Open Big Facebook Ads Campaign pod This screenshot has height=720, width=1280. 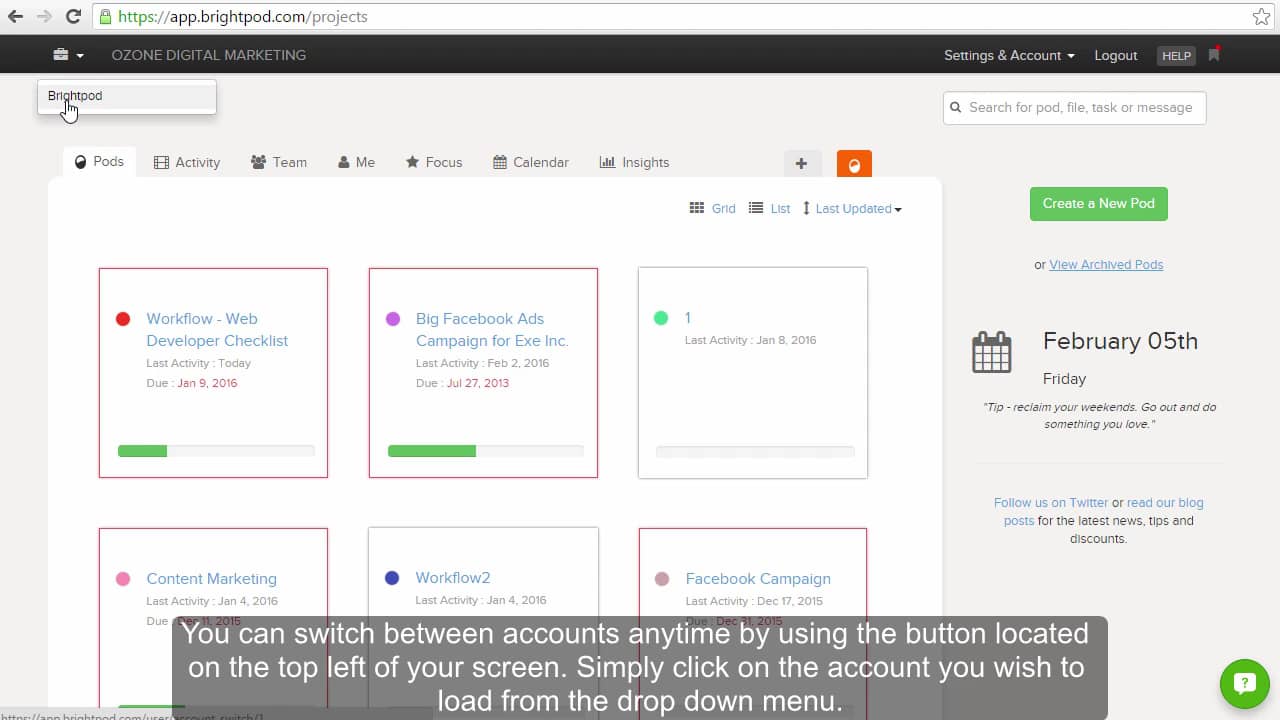tap(492, 329)
